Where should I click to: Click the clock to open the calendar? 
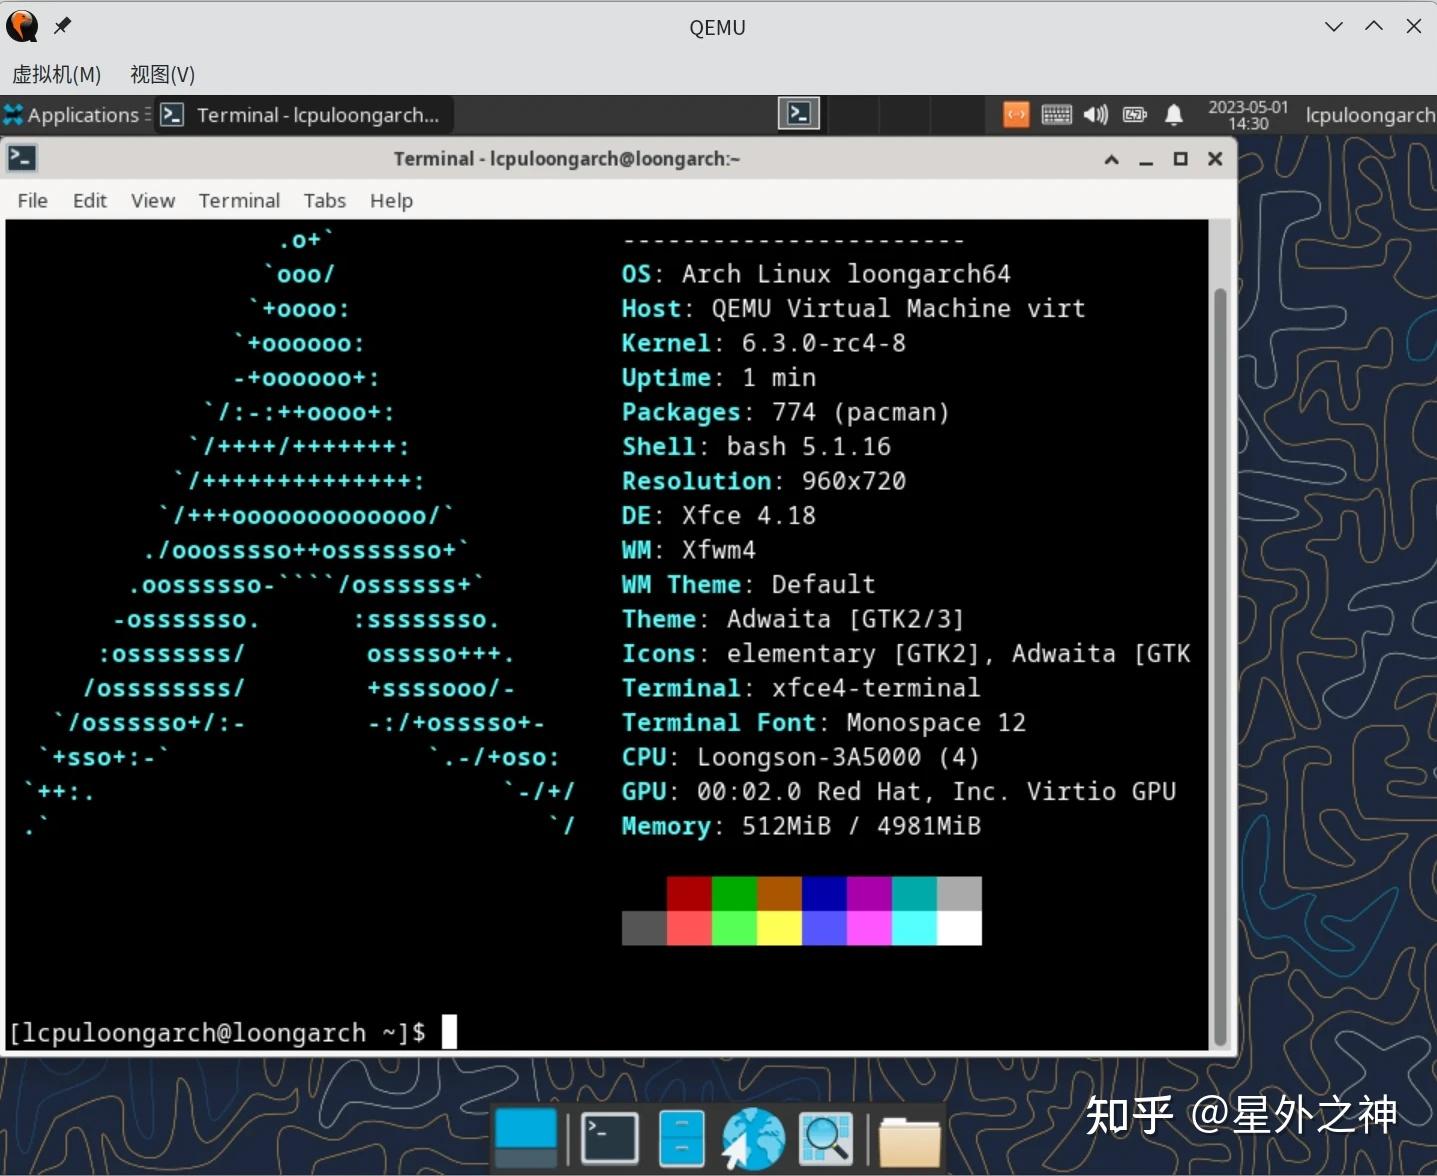pos(1248,114)
